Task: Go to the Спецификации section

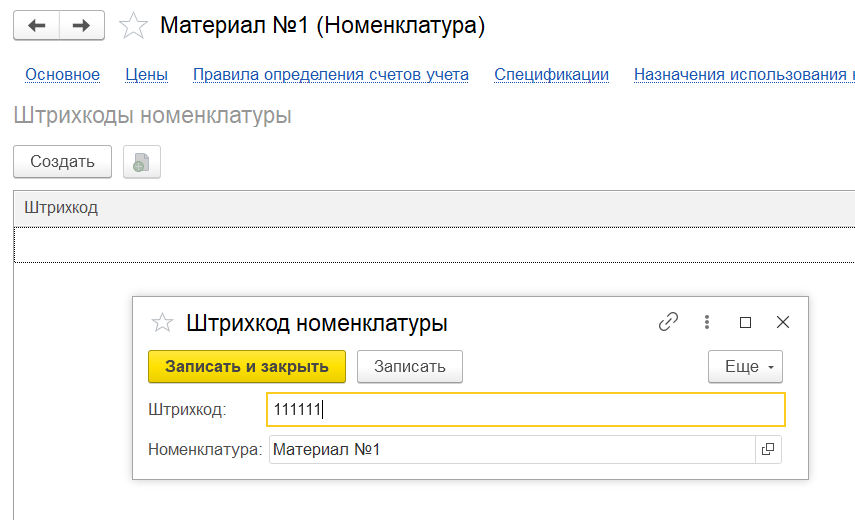Action: point(551,74)
